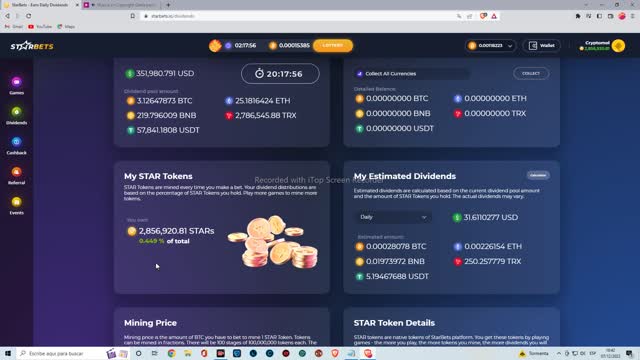Click the orange Lottery button

[333, 45]
